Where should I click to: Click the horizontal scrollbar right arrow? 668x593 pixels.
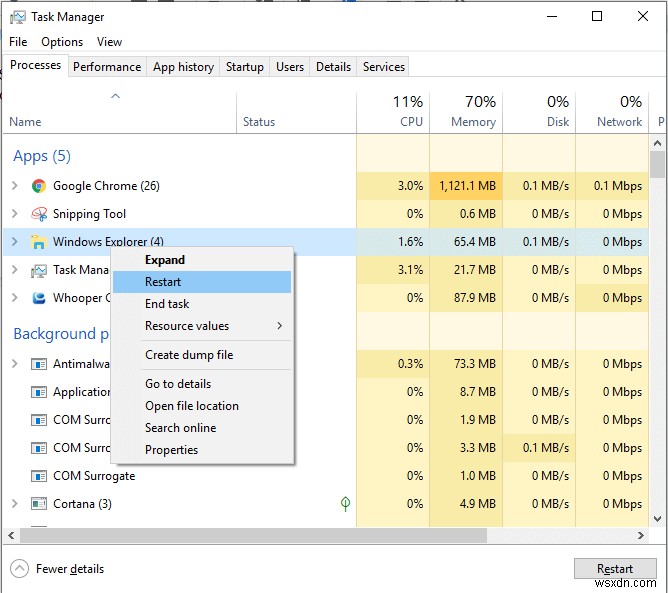(x=641, y=535)
